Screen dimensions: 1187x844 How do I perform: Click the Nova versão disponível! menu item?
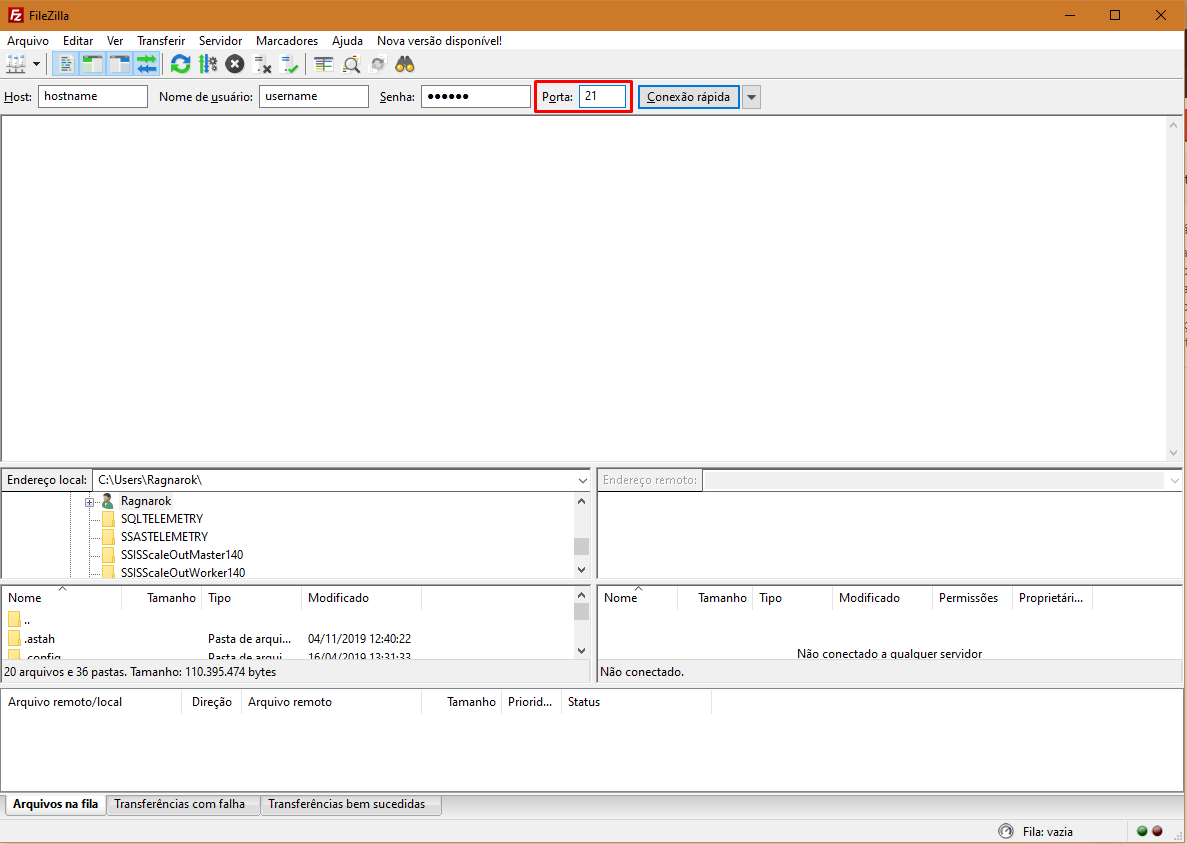[x=439, y=41]
